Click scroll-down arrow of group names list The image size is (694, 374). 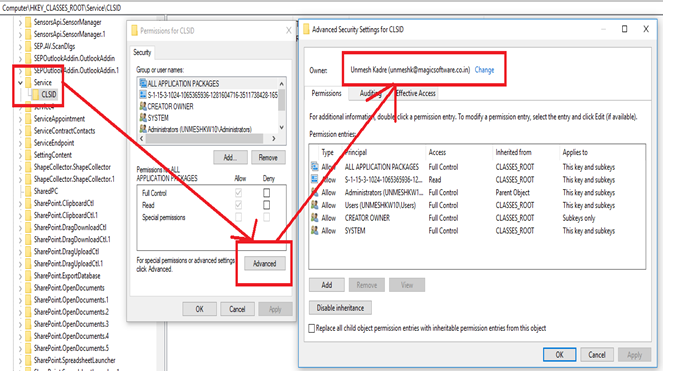tap(281, 128)
